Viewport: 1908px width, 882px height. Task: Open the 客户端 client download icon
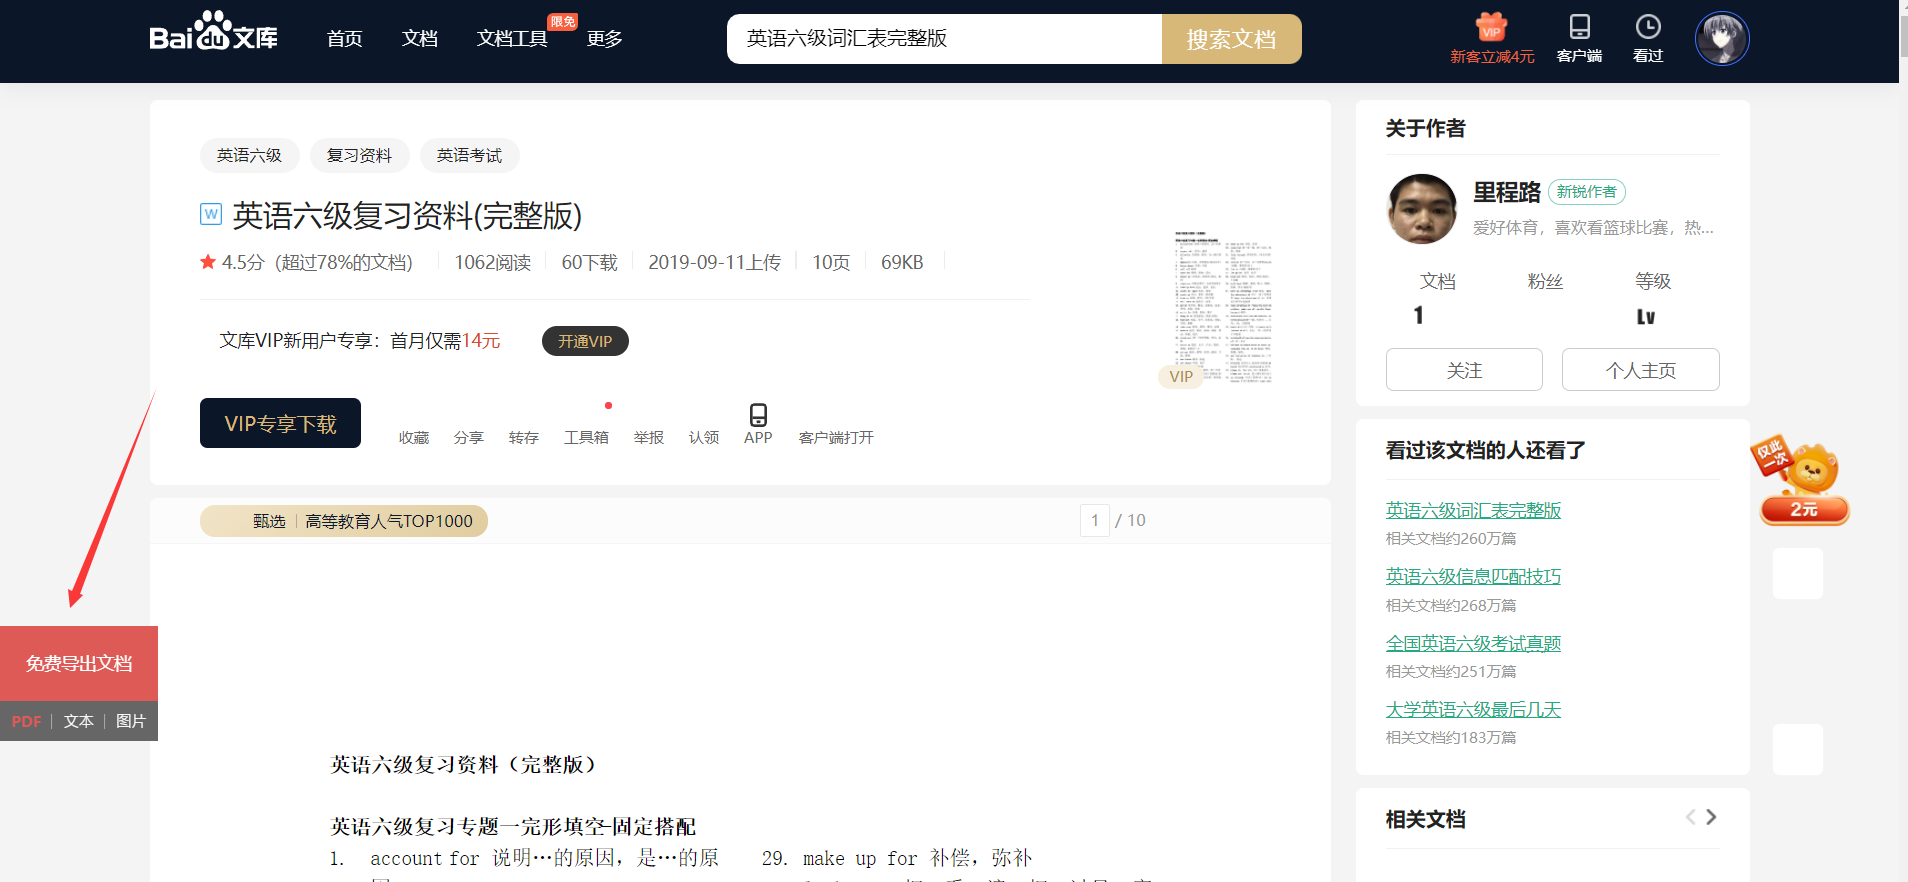tap(1579, 28)
